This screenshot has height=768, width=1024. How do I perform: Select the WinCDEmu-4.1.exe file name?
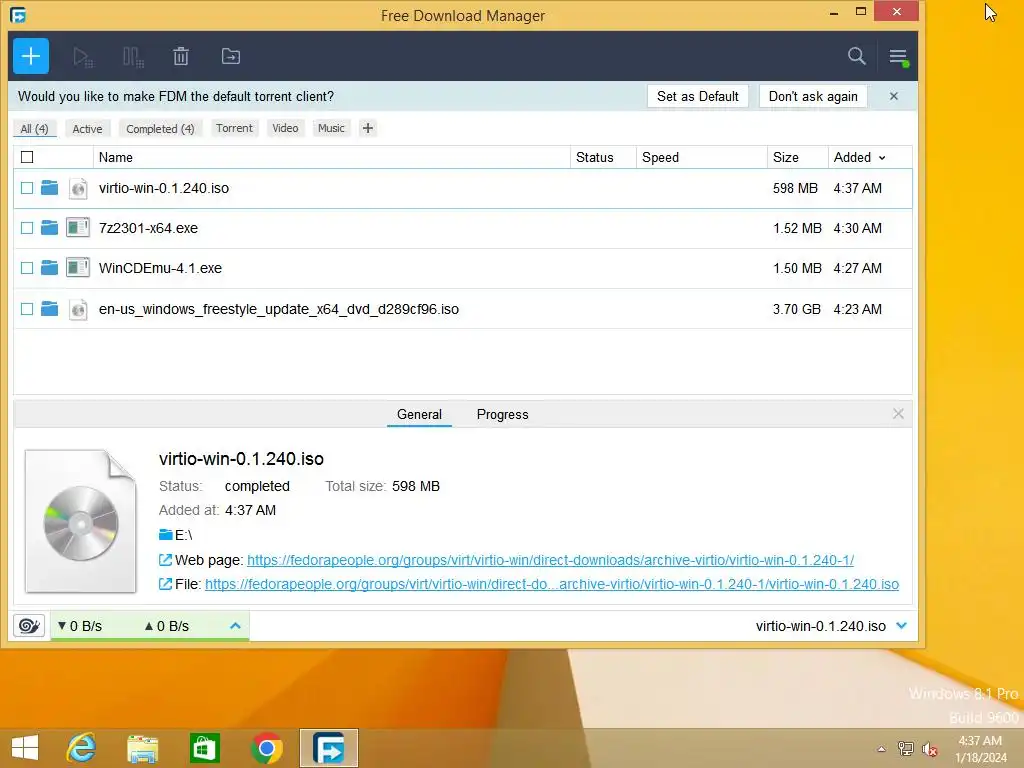click(x=160, y=268)
